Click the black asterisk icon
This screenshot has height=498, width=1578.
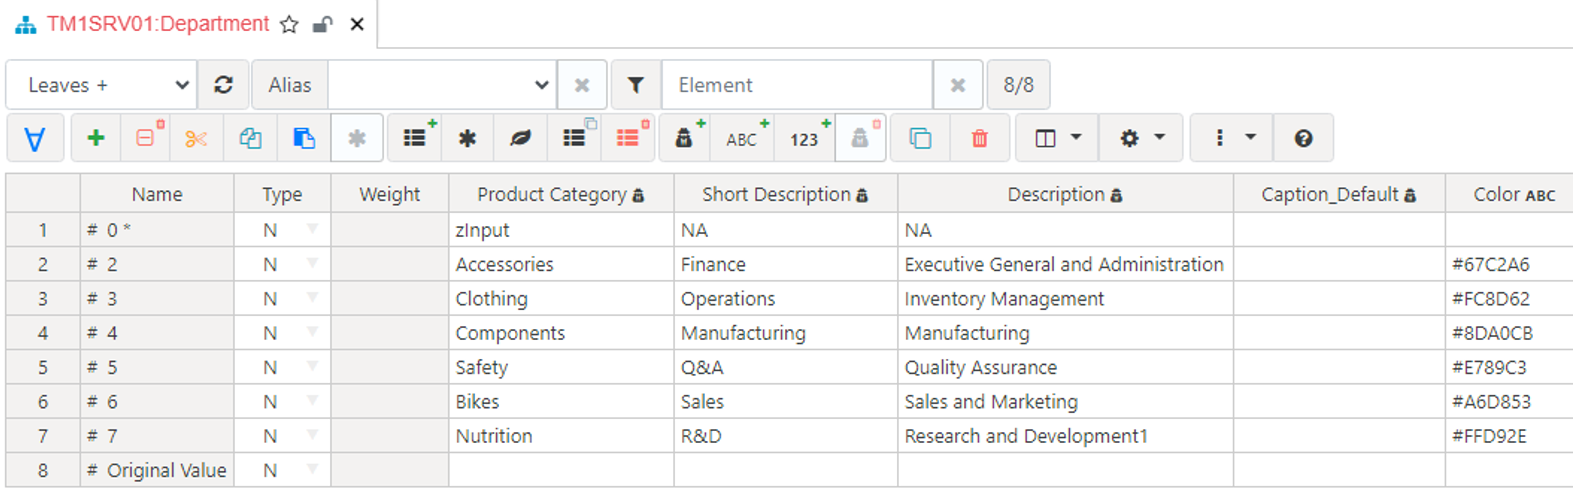coord(467,138)
